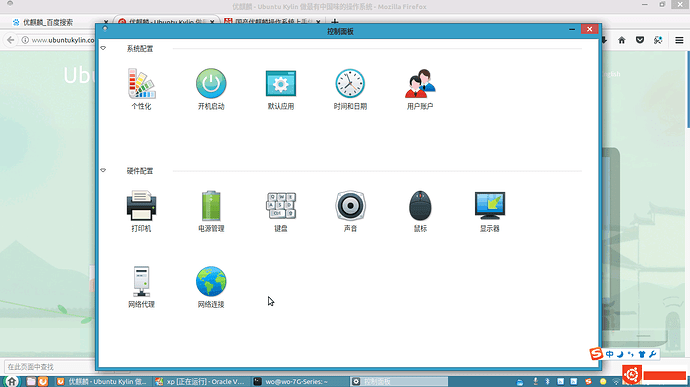Open the file manager icon in taskbar
690x387 pixels.
tap(31, 382)
